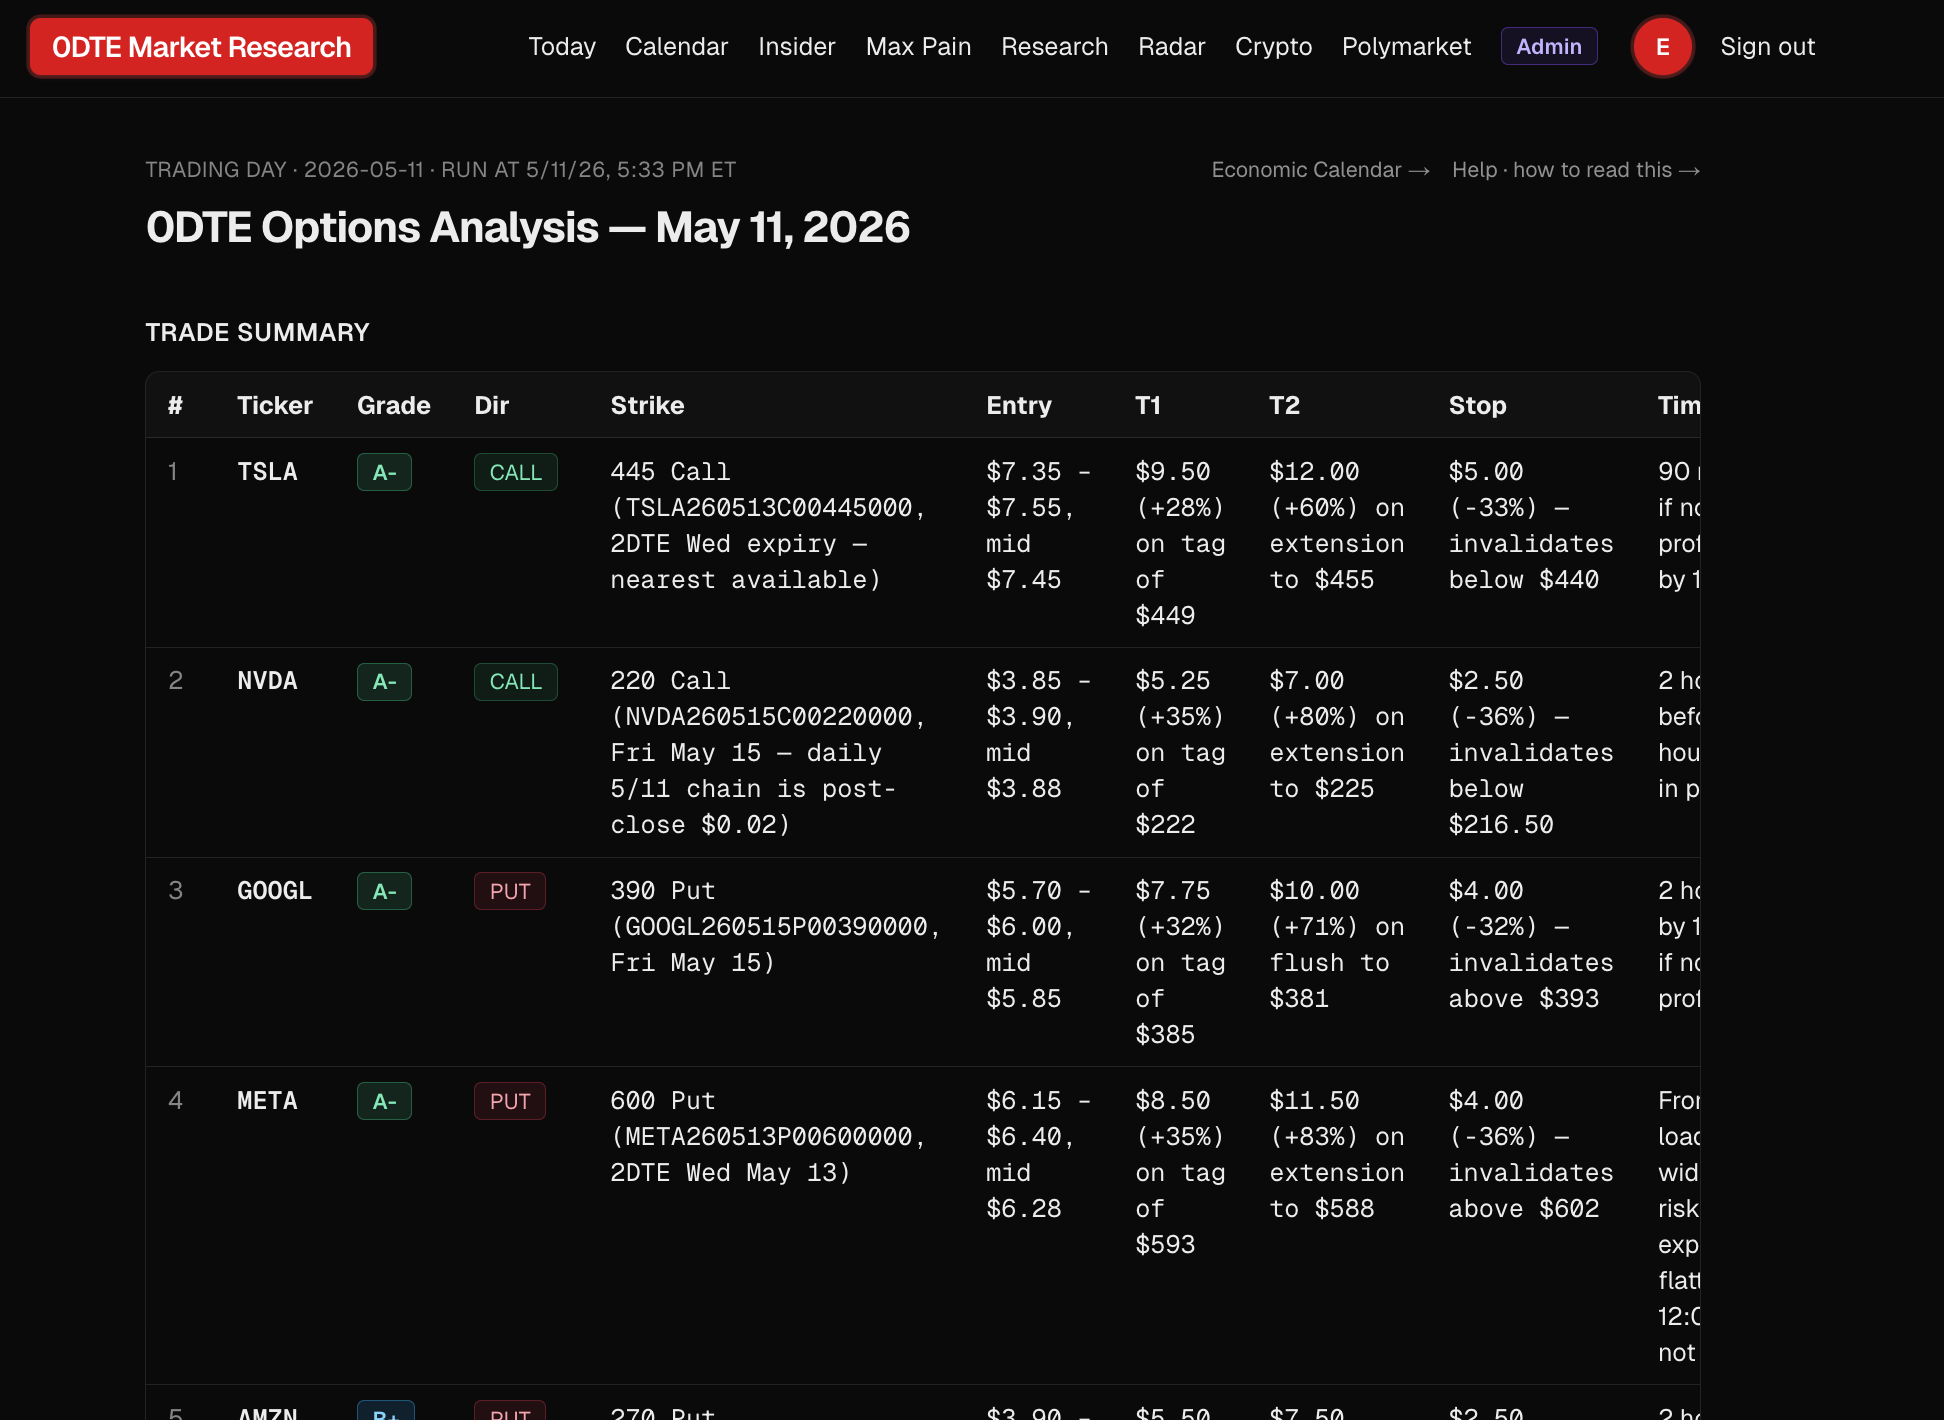Click the META stop invalidates above $602
Viewport: 1944px width, 1420px height.
pos(1531,1191)
